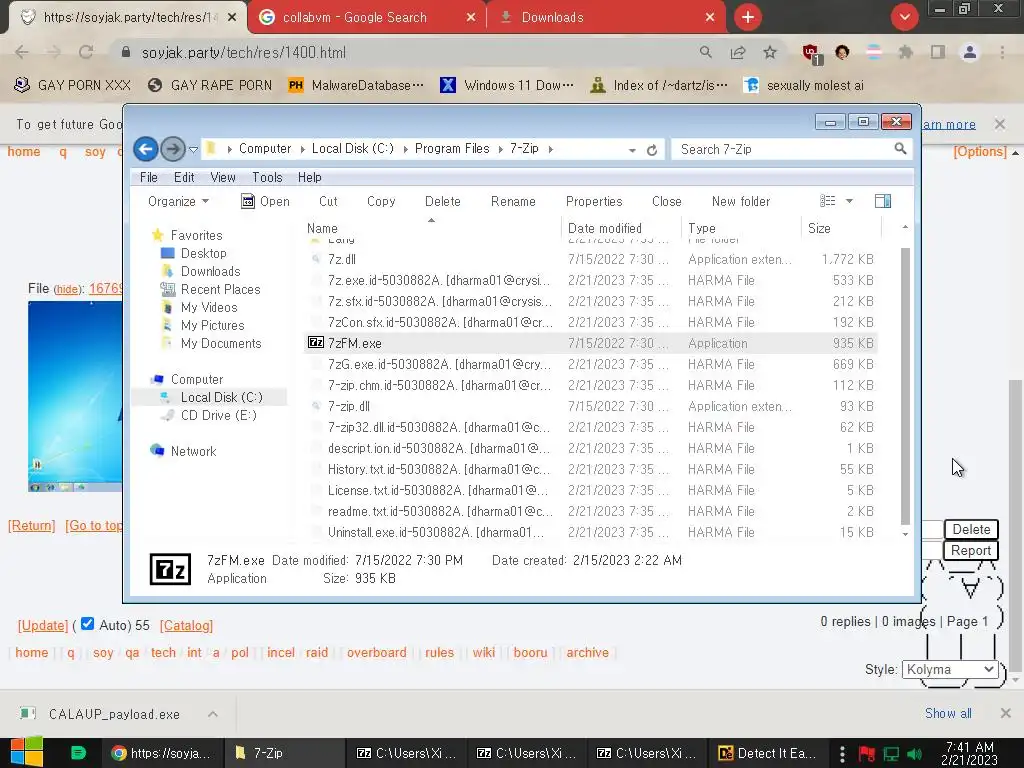
Task: Toggle the Auto update checkbox
Action: [x=88, y=624]
